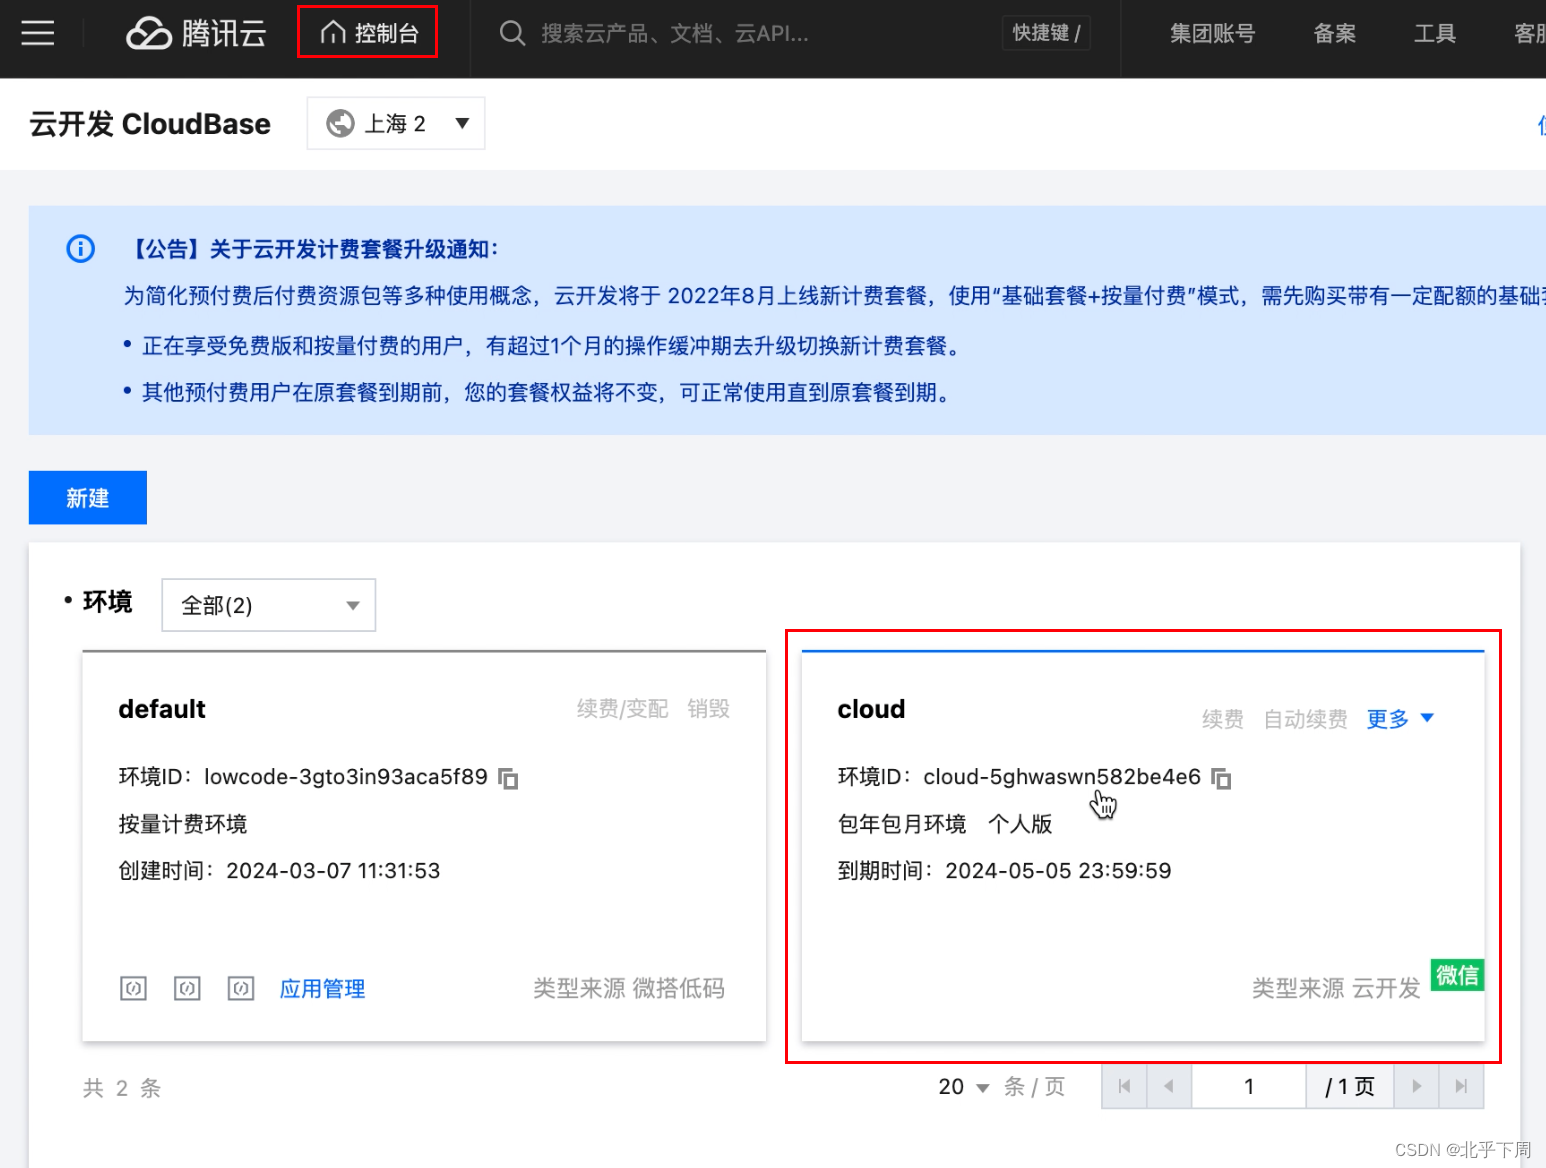Click the 包年包月环境 label
Image resolution: width=1546 pixels, height=1168 pixels.
point(902,824)
